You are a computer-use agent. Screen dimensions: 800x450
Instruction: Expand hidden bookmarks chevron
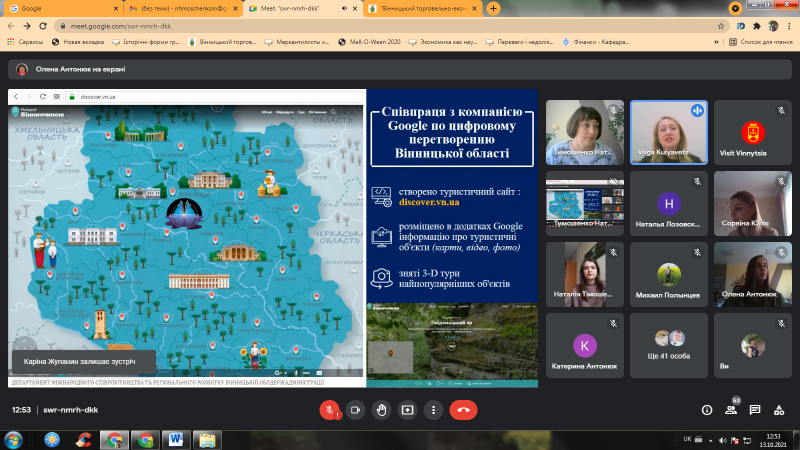click(x=716, y=42)
